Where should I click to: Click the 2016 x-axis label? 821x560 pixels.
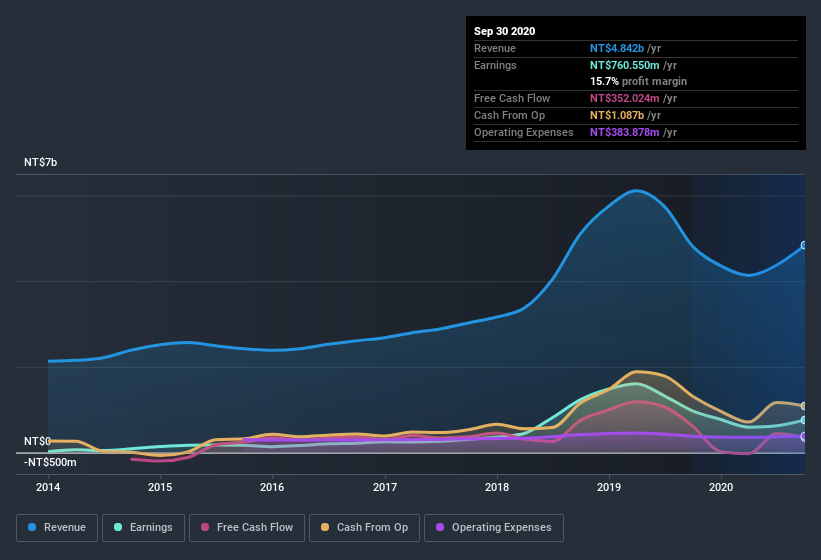pos(272,487)
